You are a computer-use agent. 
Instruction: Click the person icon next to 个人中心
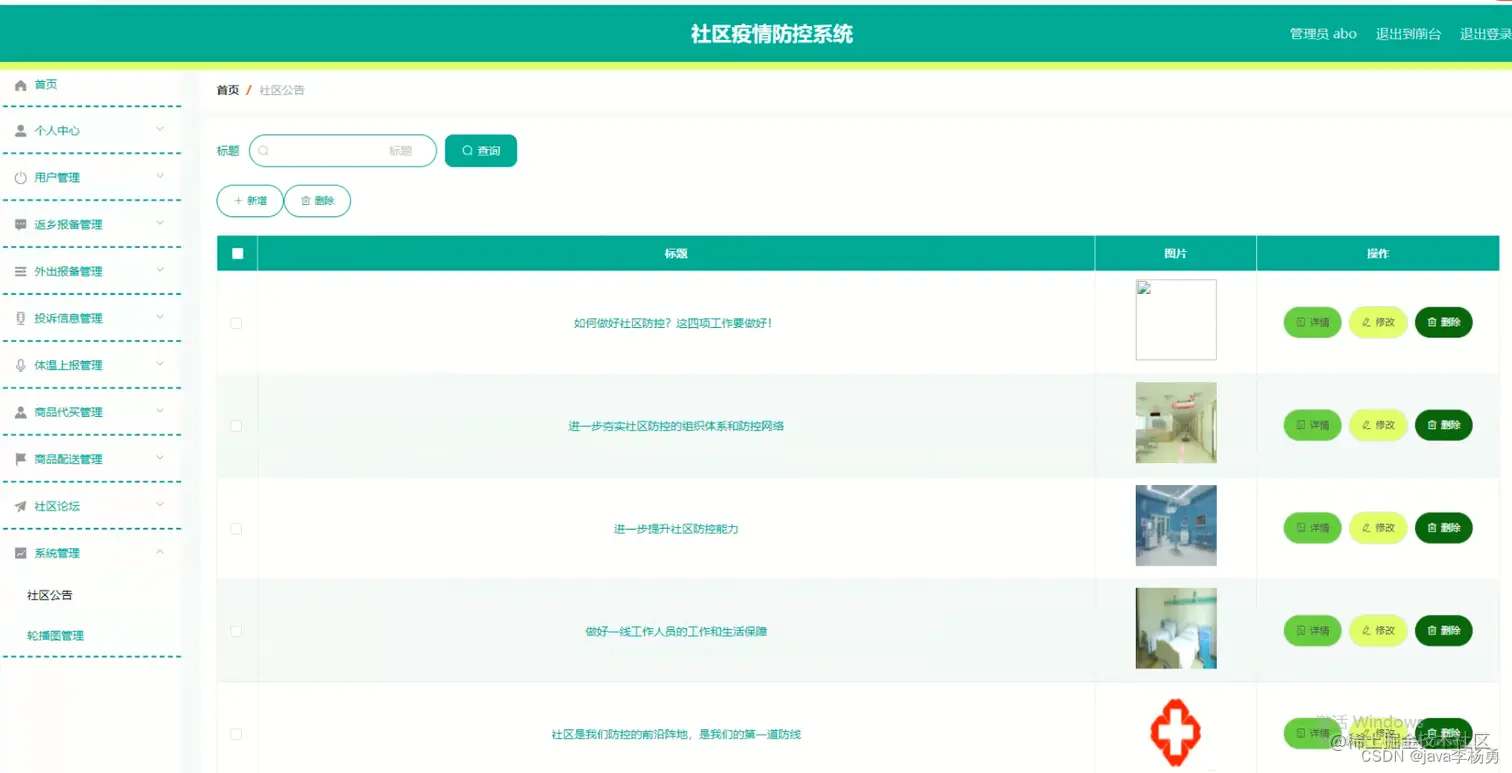(21, 131)
